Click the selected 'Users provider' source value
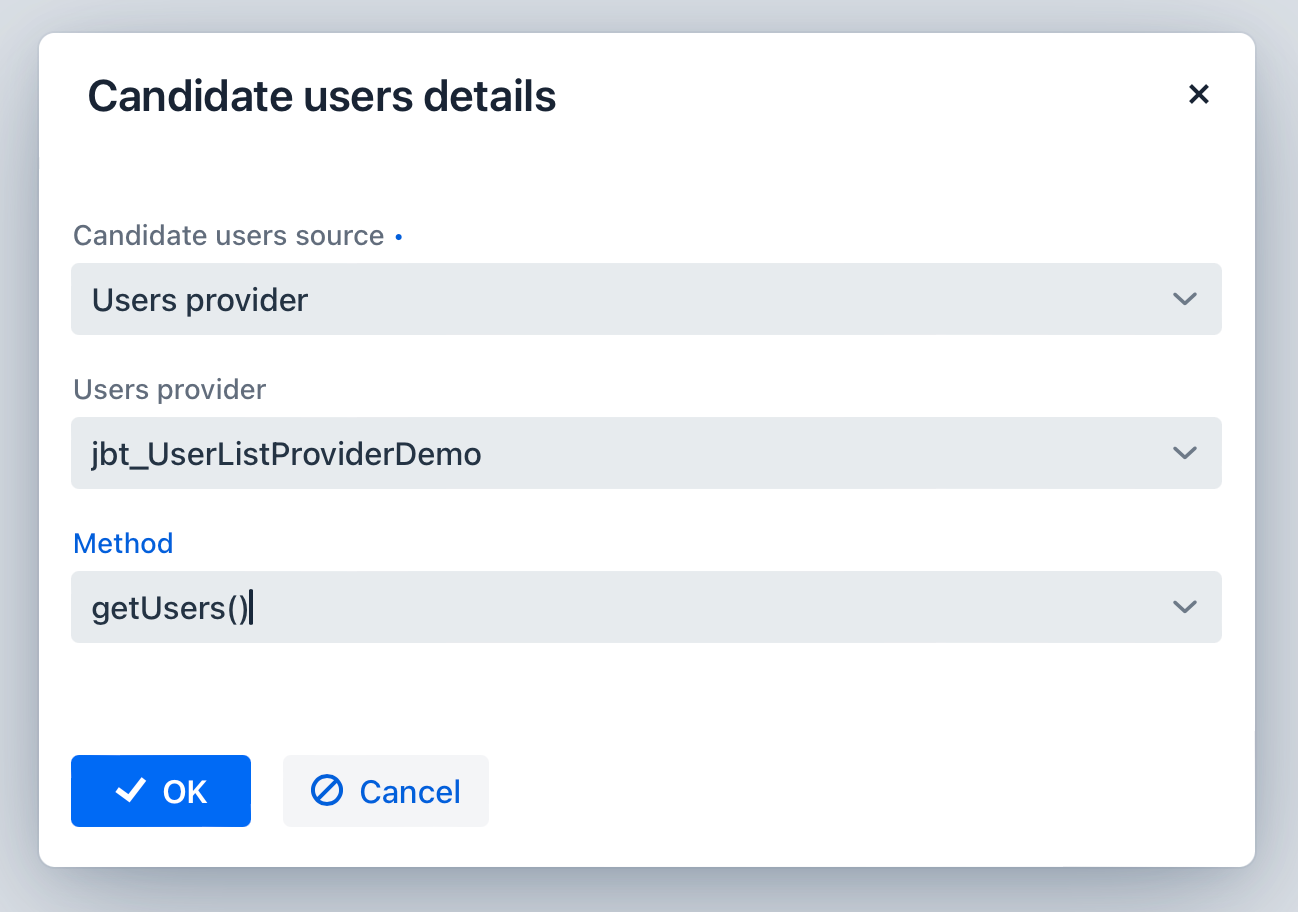The image size is (1298, 912). coord(200,300)
